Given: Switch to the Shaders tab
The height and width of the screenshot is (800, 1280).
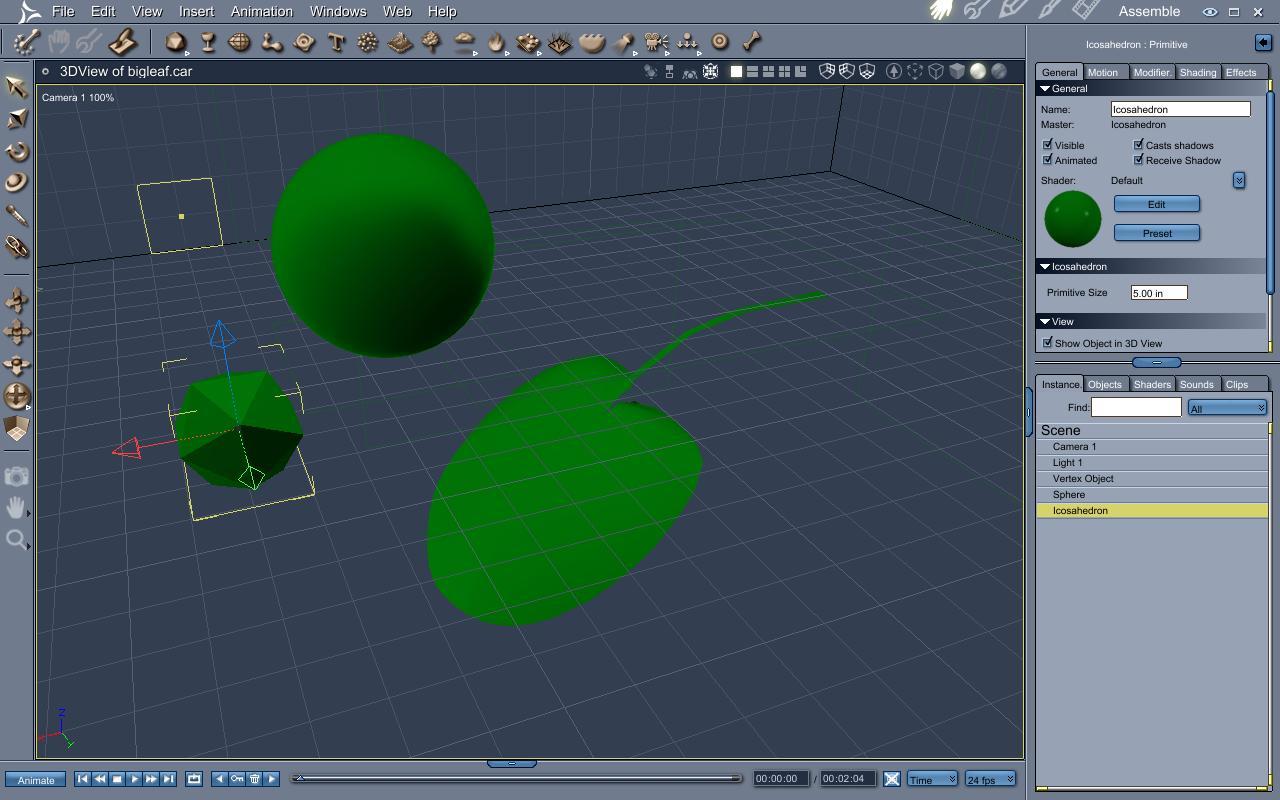Looking at the screenshot, I should pyautogui.click(x=1152, y=384).
